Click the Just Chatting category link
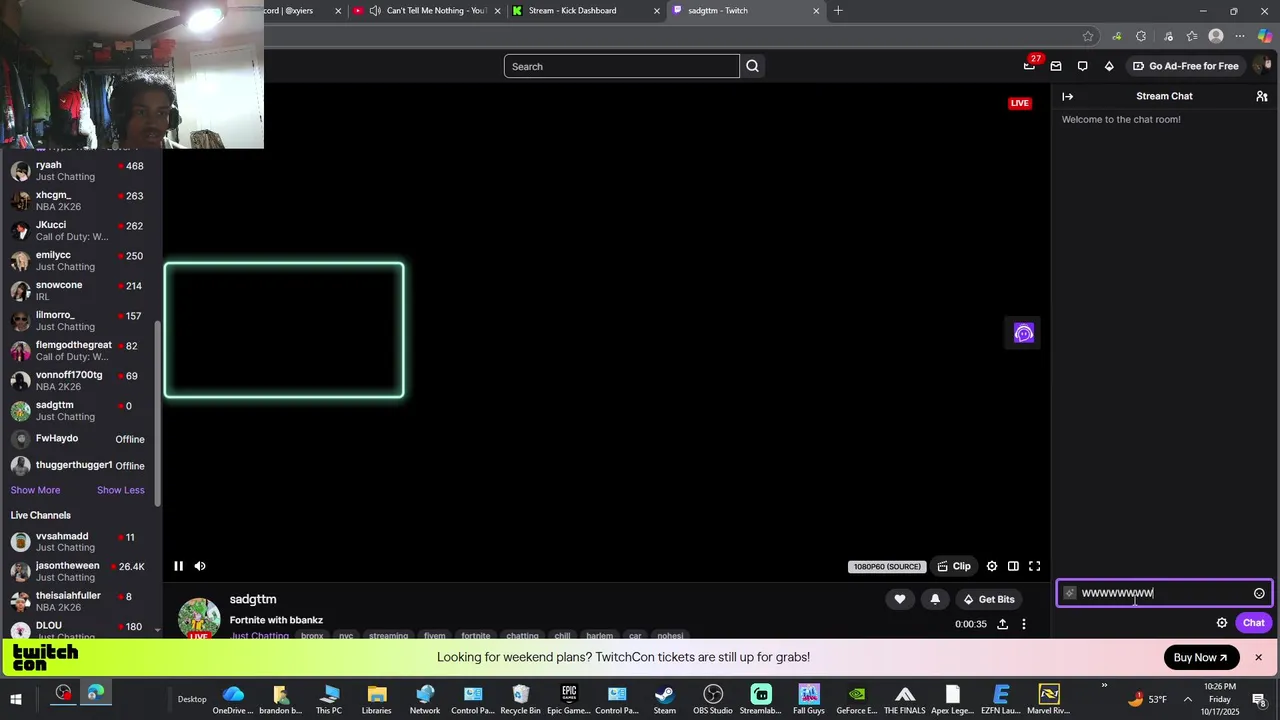Viewport: 1280px width, 720px height. pyautogui.click(x=259, y=636)
